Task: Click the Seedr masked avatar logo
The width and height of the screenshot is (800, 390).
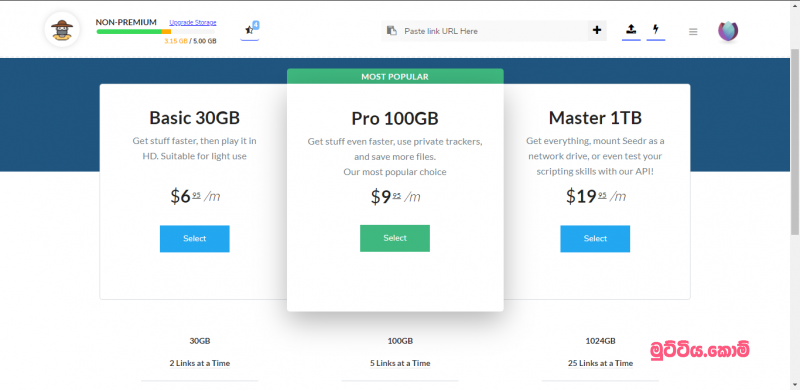Action: pos(62,30)
